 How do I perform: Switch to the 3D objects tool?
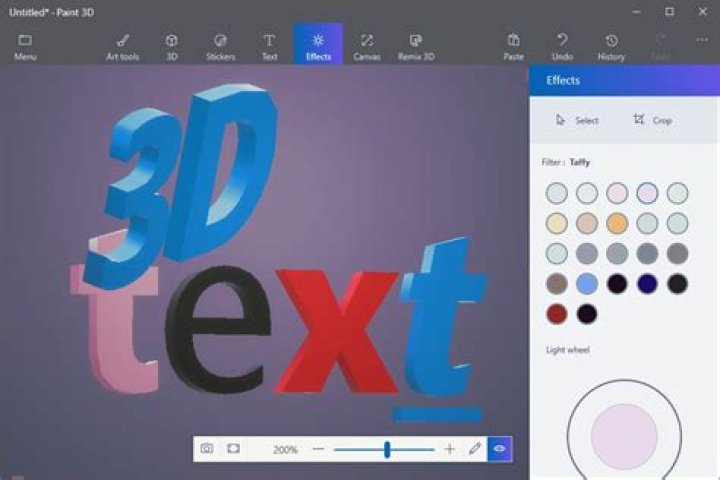tap(171, 46)
